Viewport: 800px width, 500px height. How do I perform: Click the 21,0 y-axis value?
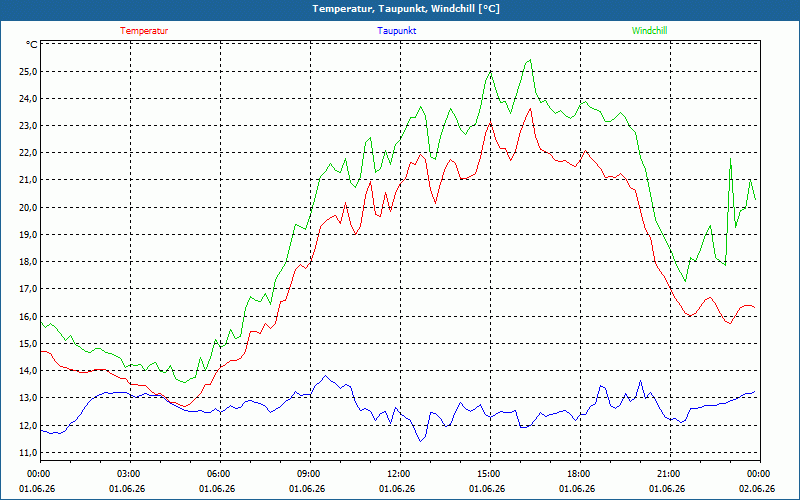(28, 180)
